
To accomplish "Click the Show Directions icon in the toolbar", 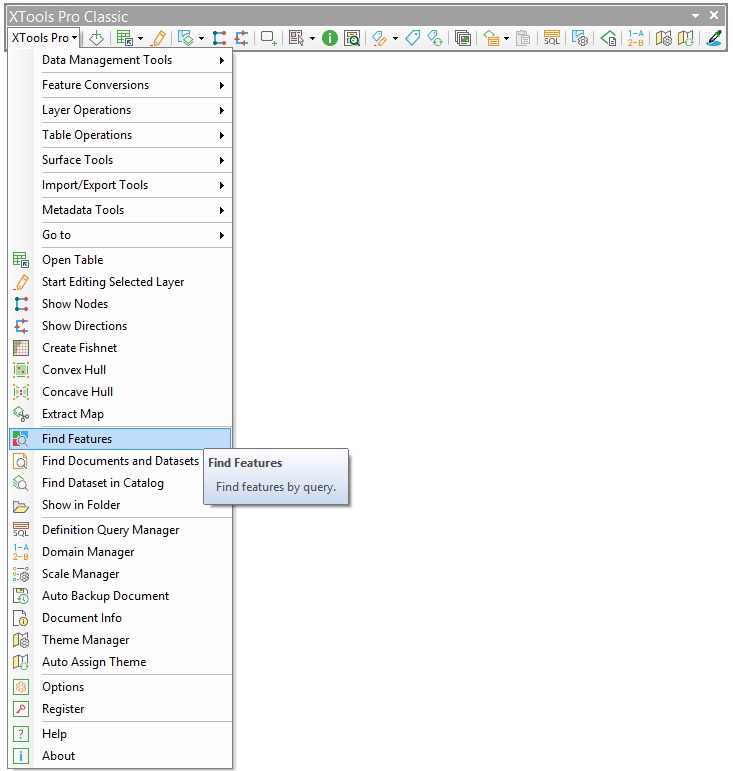I will pos(241,38).
